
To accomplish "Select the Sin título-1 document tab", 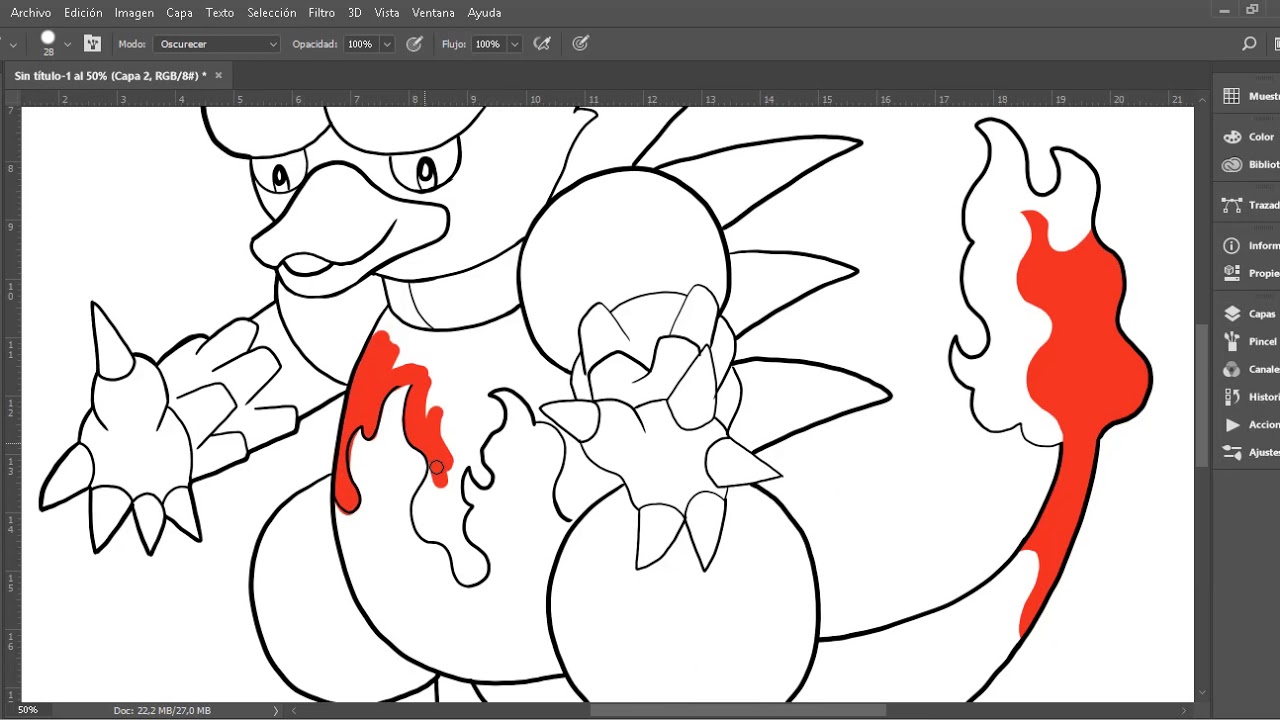I will point(110,75).
